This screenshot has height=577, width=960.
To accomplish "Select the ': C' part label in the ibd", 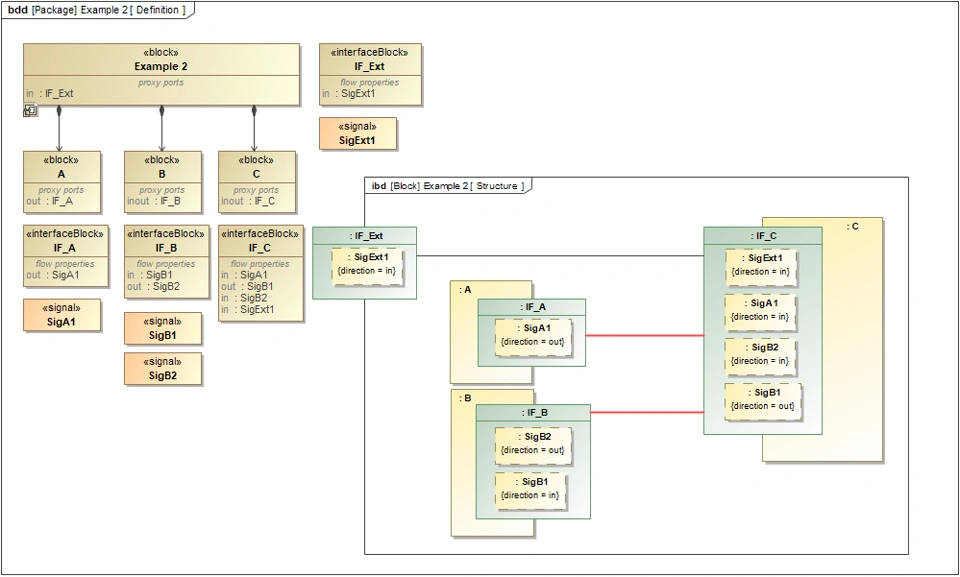I will pyautogui.click(x=852, y=227).
